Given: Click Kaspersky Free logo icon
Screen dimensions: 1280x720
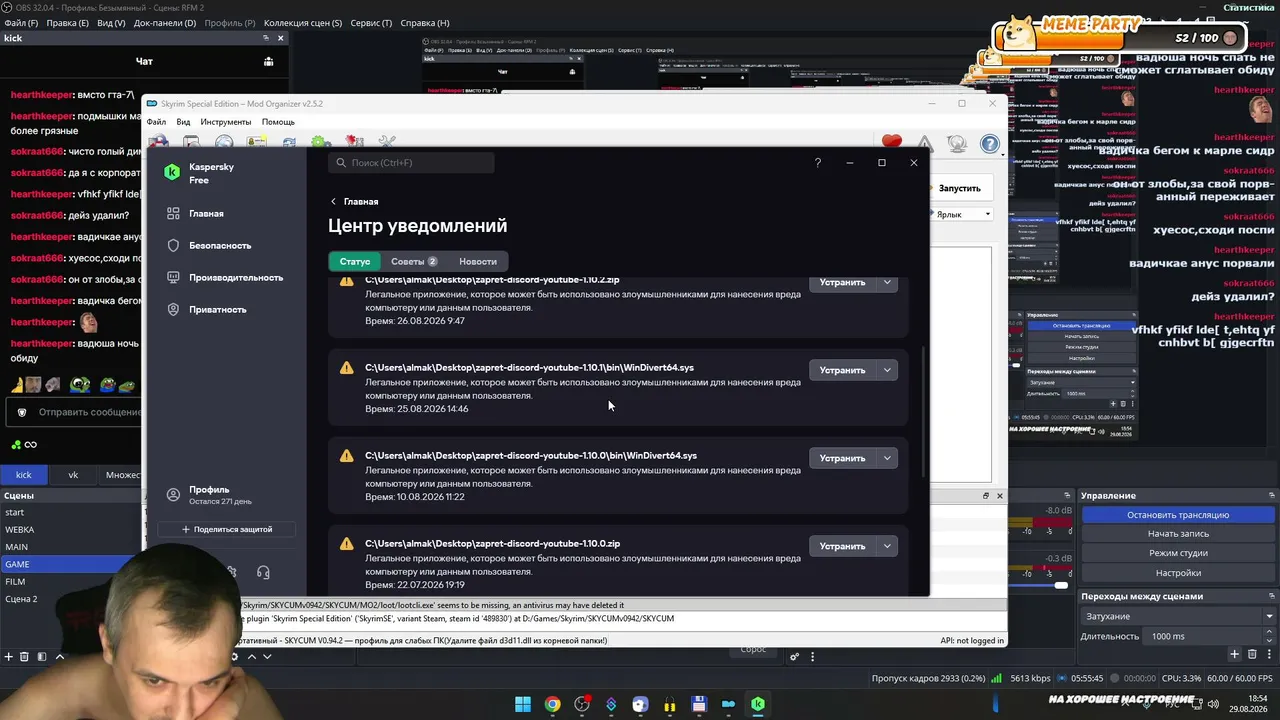Looking at the screenshot, I should tap(172, 173).
